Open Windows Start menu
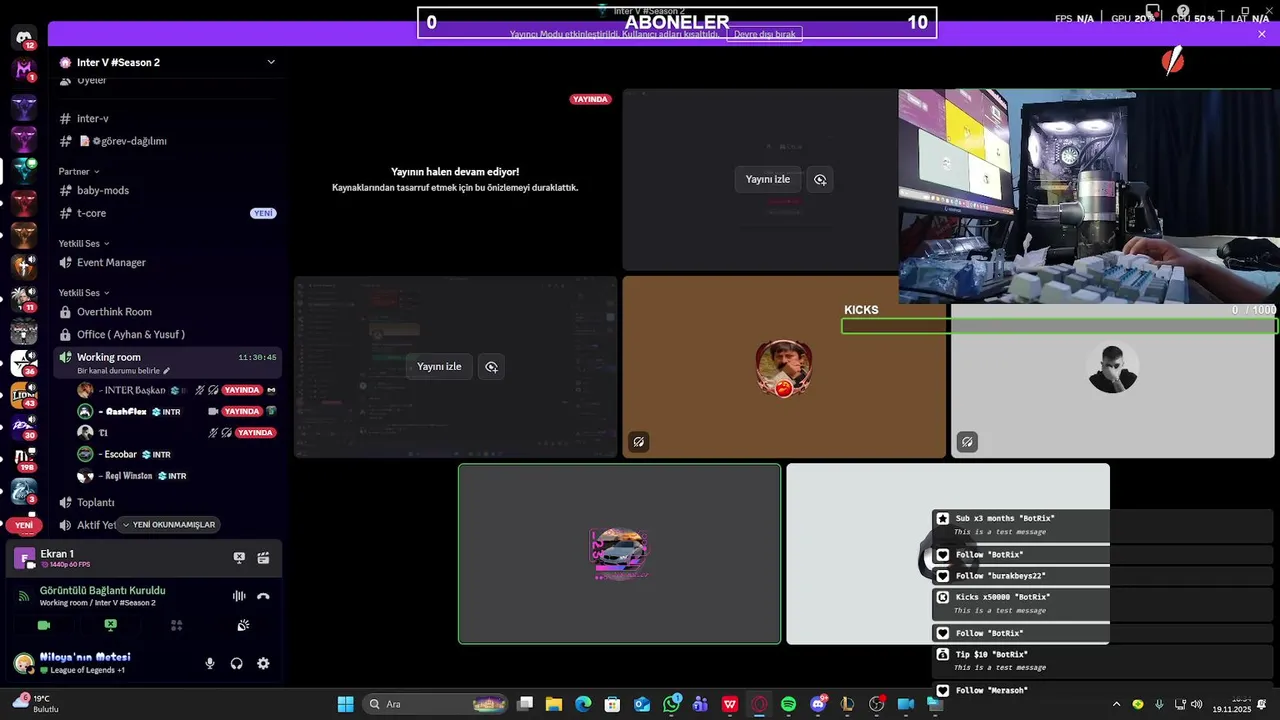This screenshot has width=1280, height=720. point(345,704)
